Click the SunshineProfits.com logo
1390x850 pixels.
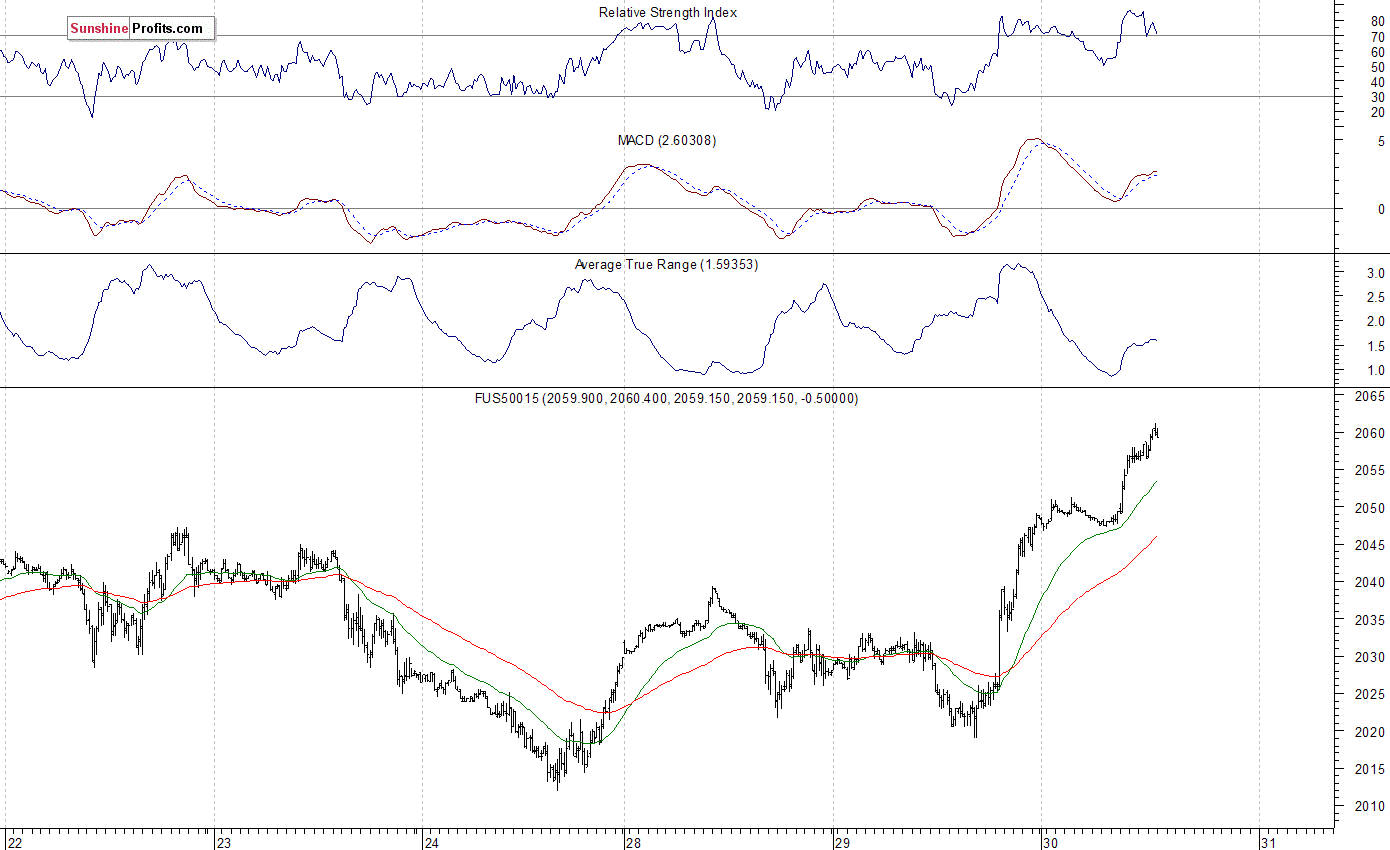tap(141, 29)
